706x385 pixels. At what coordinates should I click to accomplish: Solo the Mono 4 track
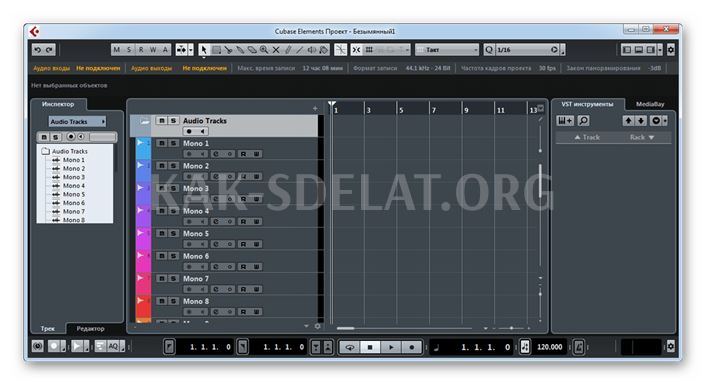pyautogui.click(x=173, y=211)
